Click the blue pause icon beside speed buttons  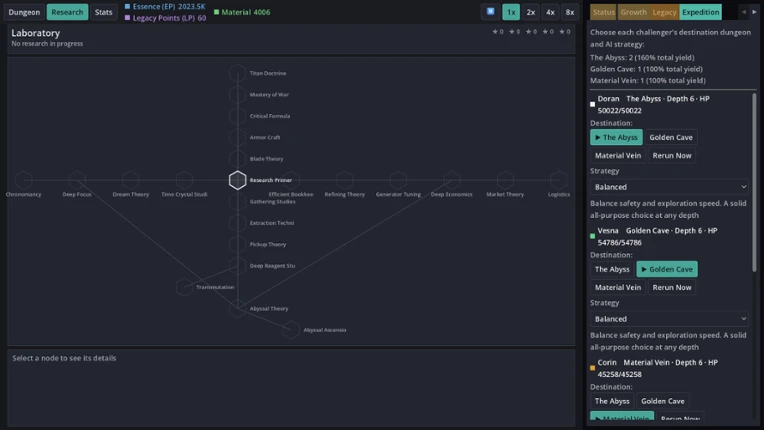[491, 12]
